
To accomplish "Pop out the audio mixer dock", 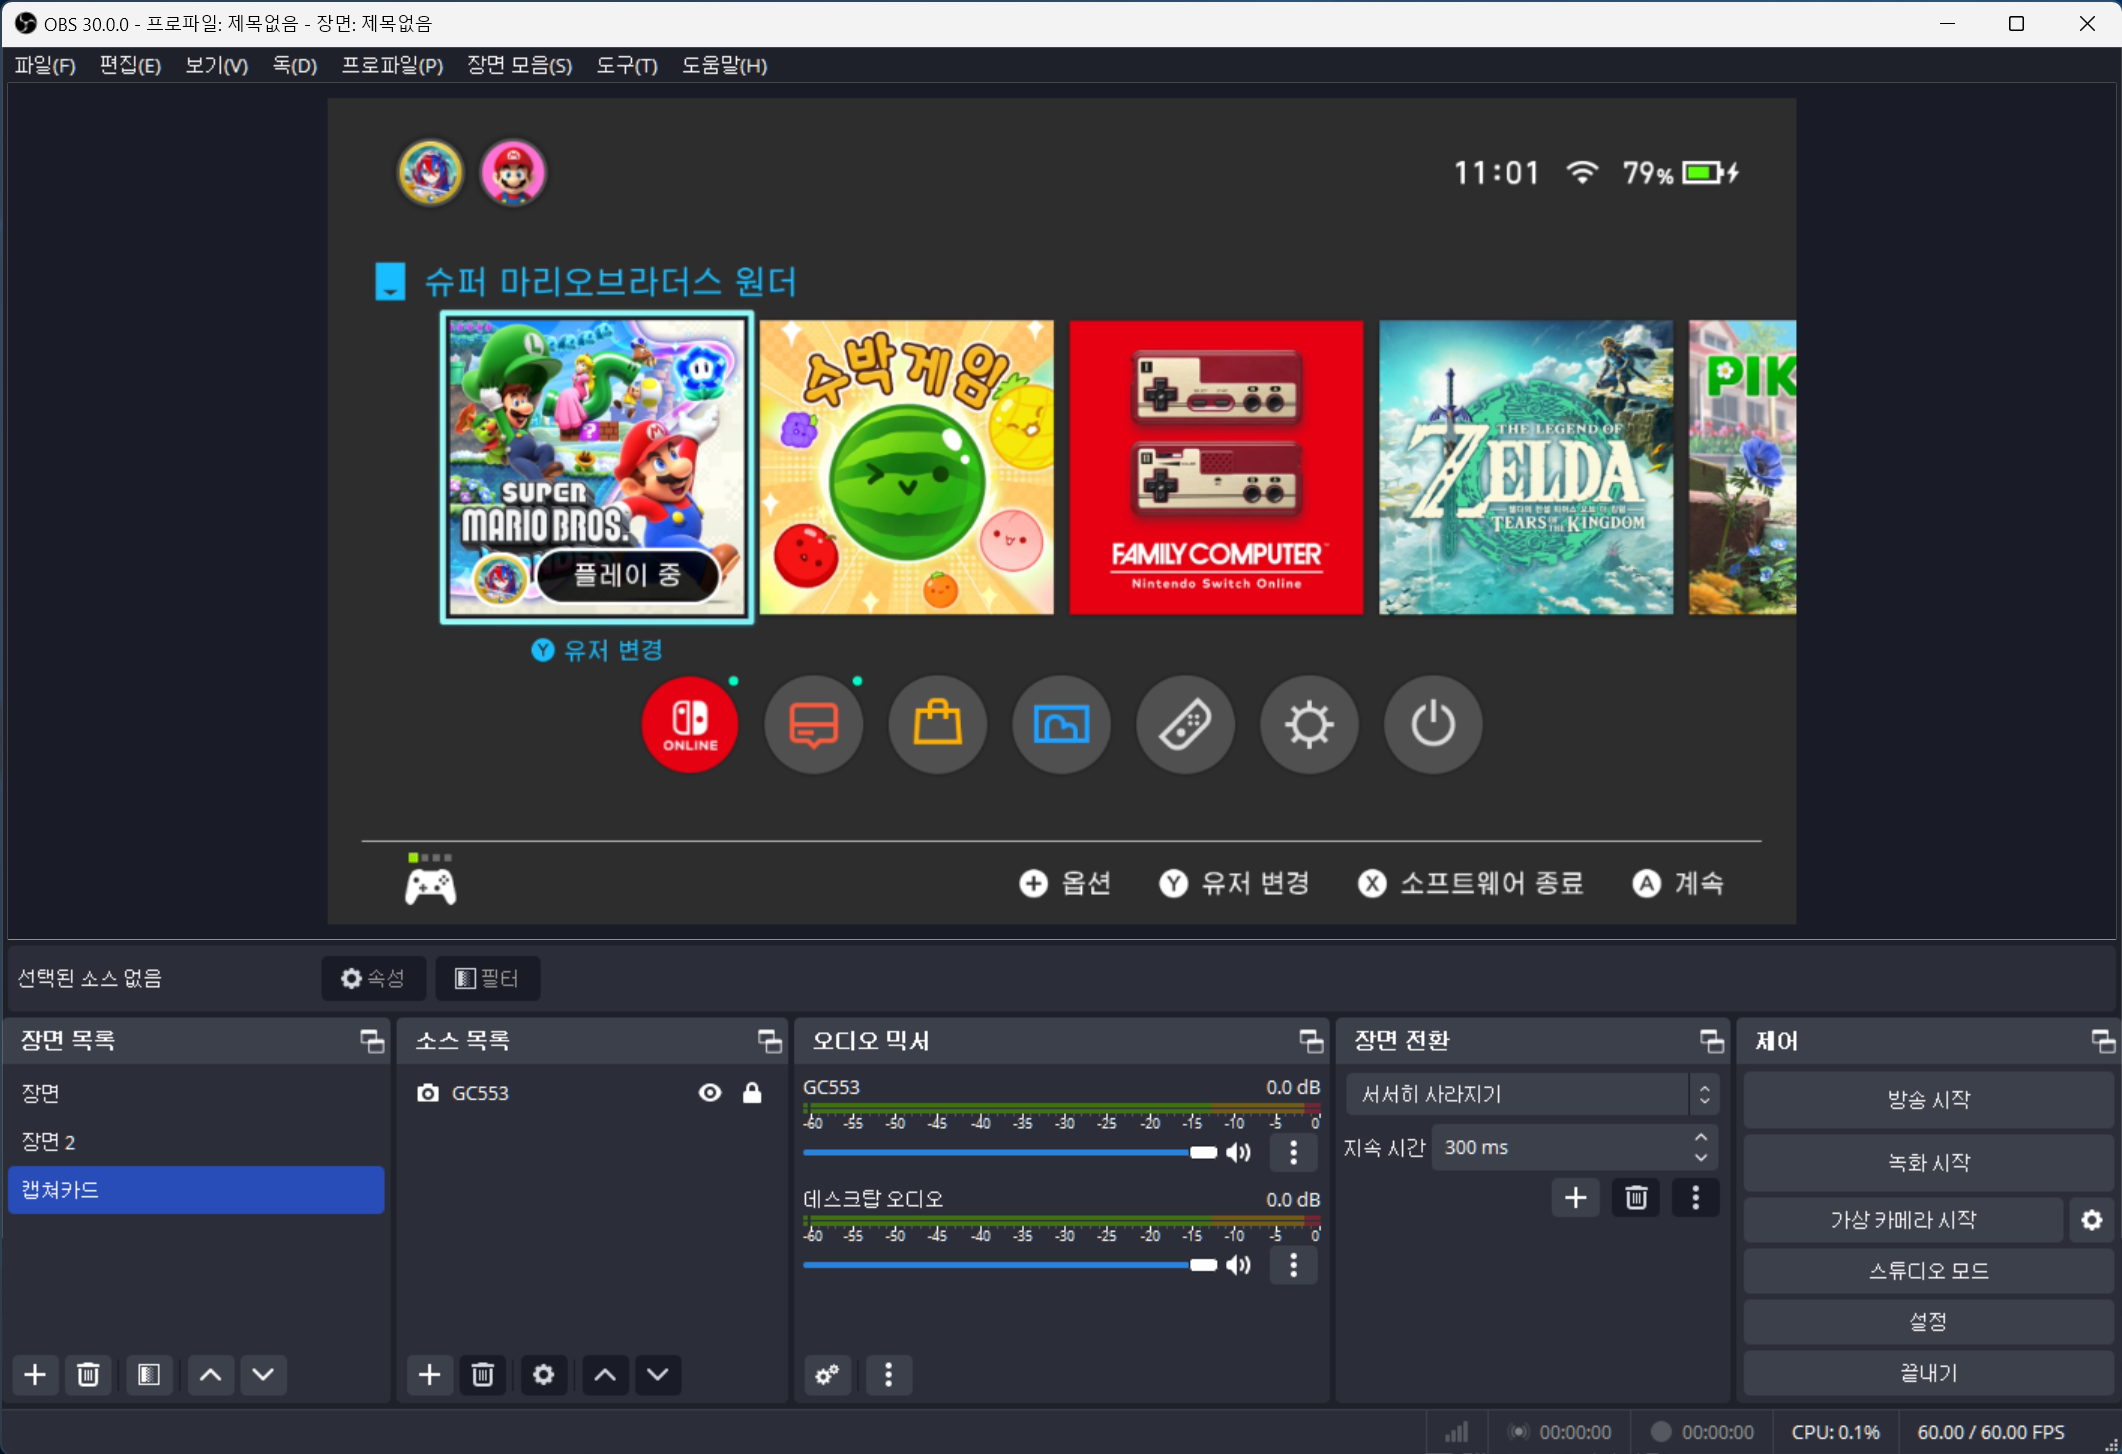I will 1310,1041.
